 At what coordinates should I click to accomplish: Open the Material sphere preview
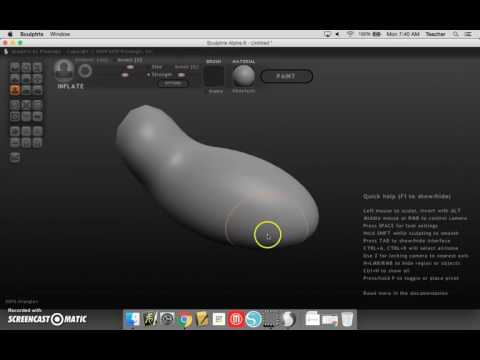243,76
